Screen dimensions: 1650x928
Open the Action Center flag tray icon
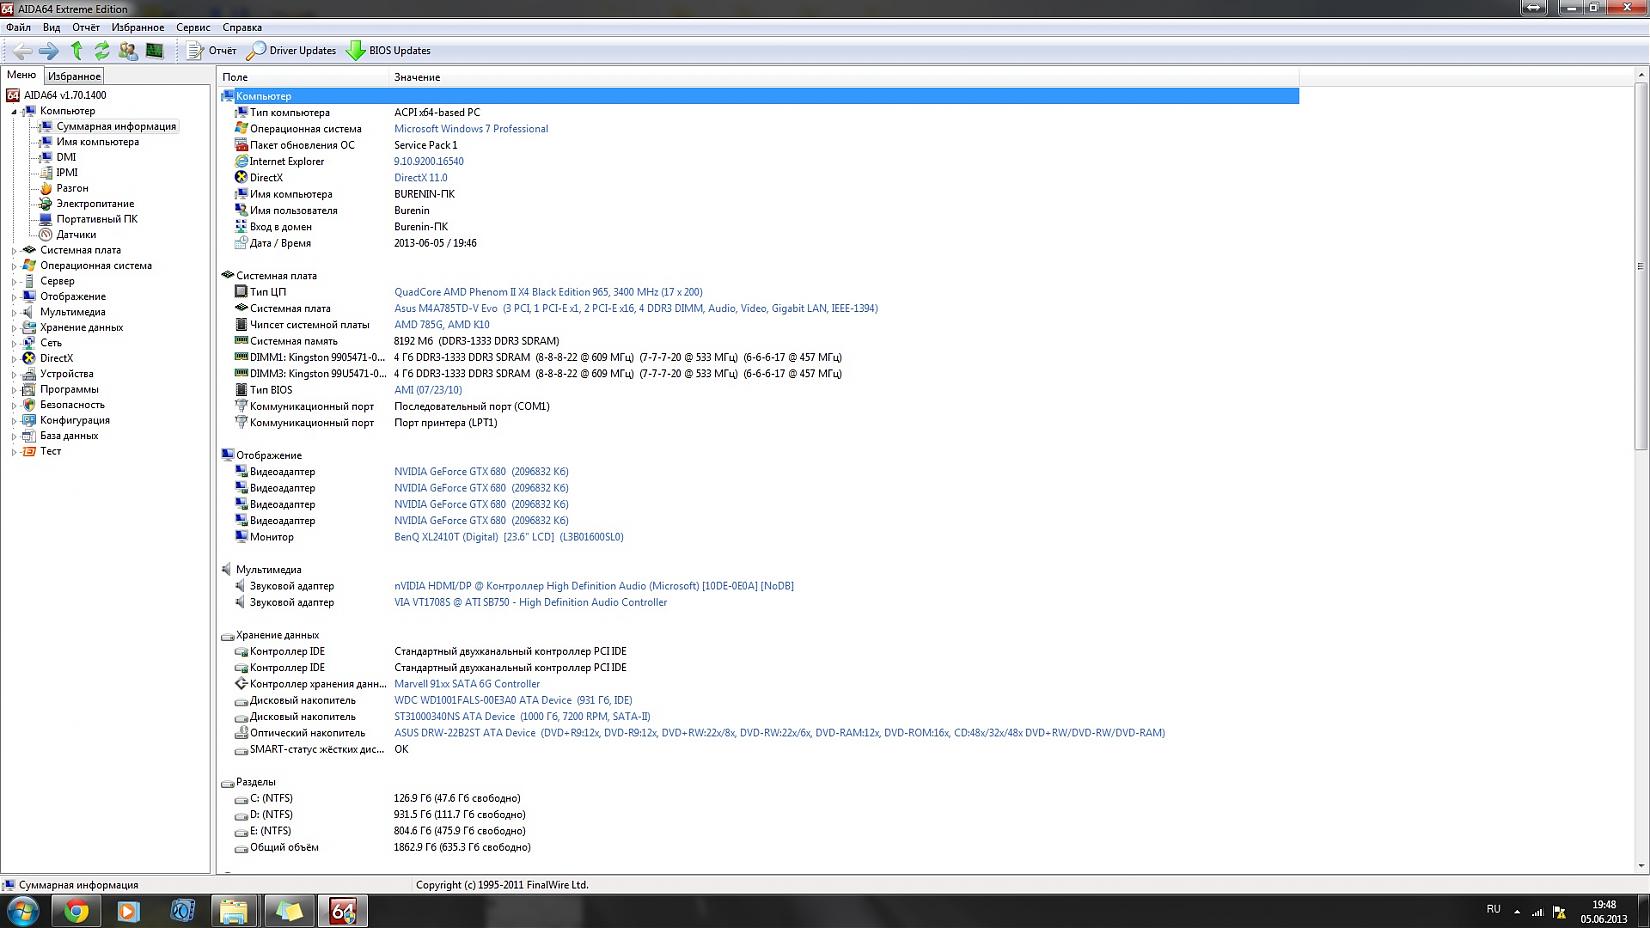pyautogui.click(x=1559, y=912)
